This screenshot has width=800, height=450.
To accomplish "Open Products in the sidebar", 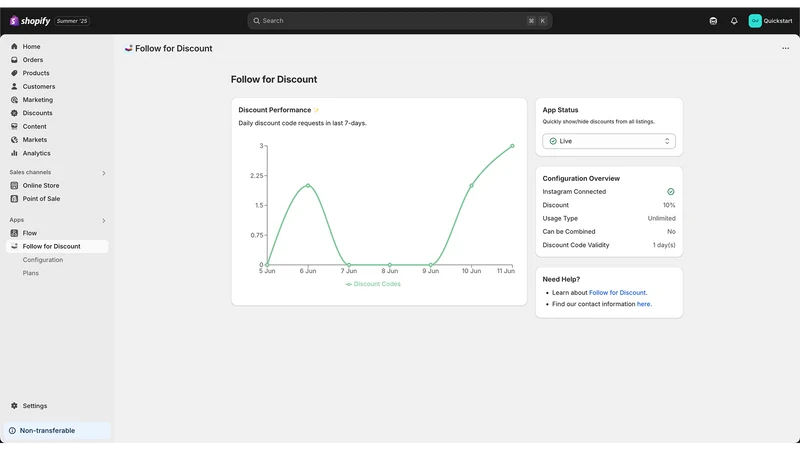I will pos(36,73).
